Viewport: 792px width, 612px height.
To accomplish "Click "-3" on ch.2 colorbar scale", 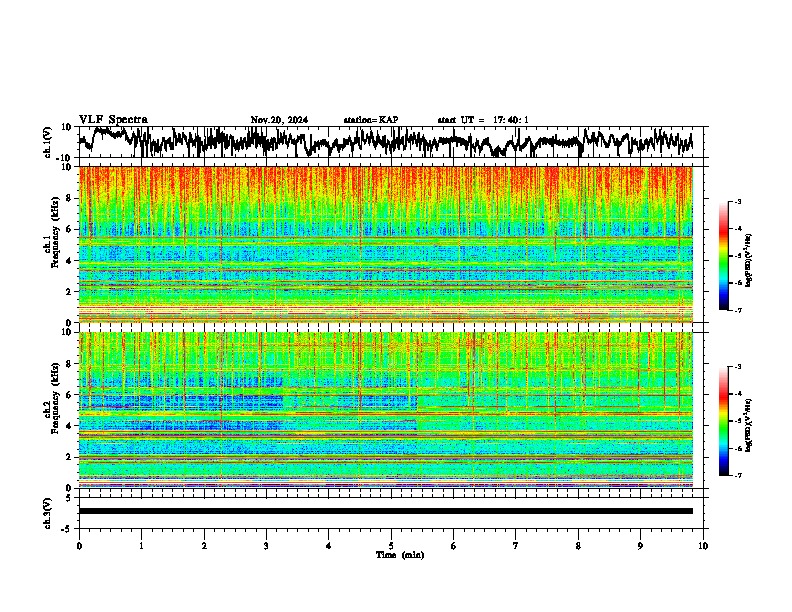I will point(737,367).
